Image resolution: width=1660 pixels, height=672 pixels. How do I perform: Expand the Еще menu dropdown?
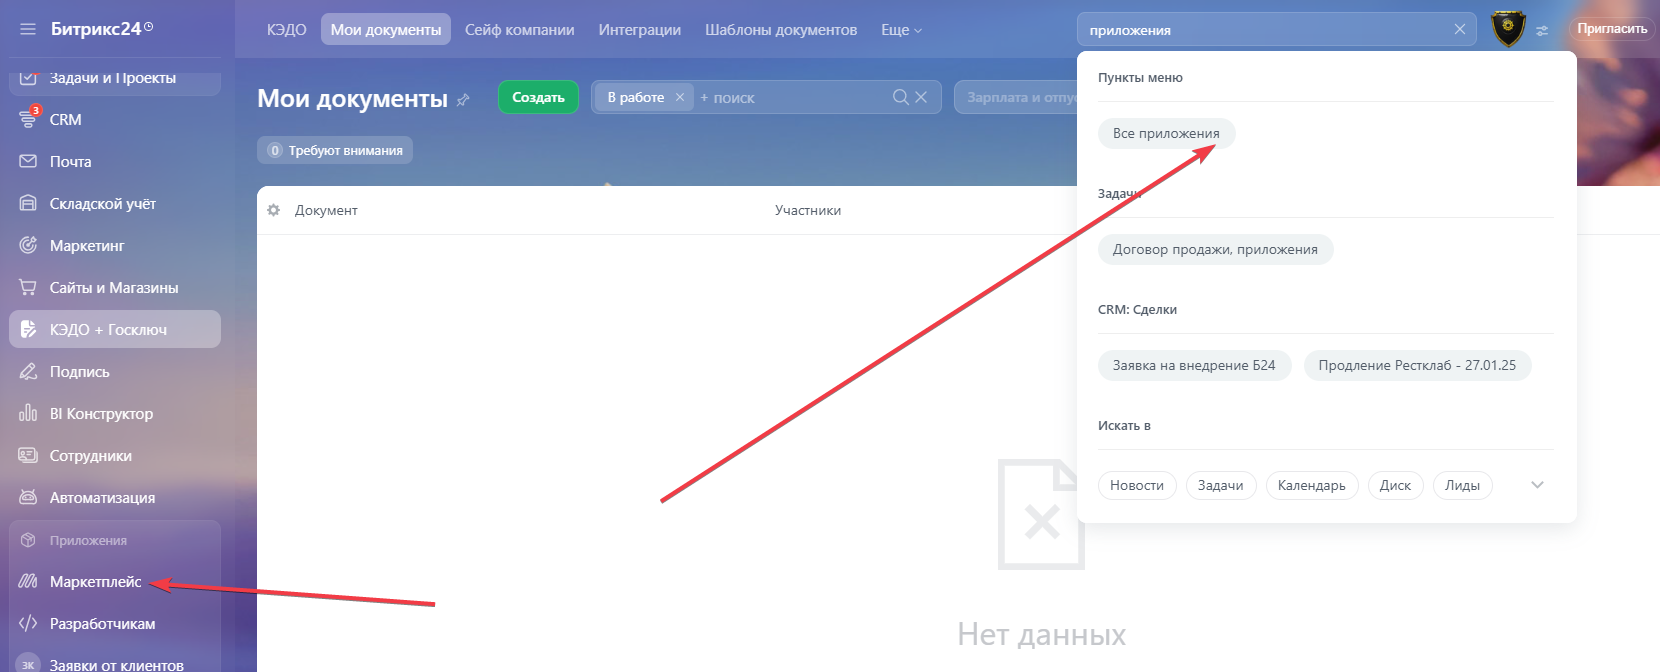901,30
